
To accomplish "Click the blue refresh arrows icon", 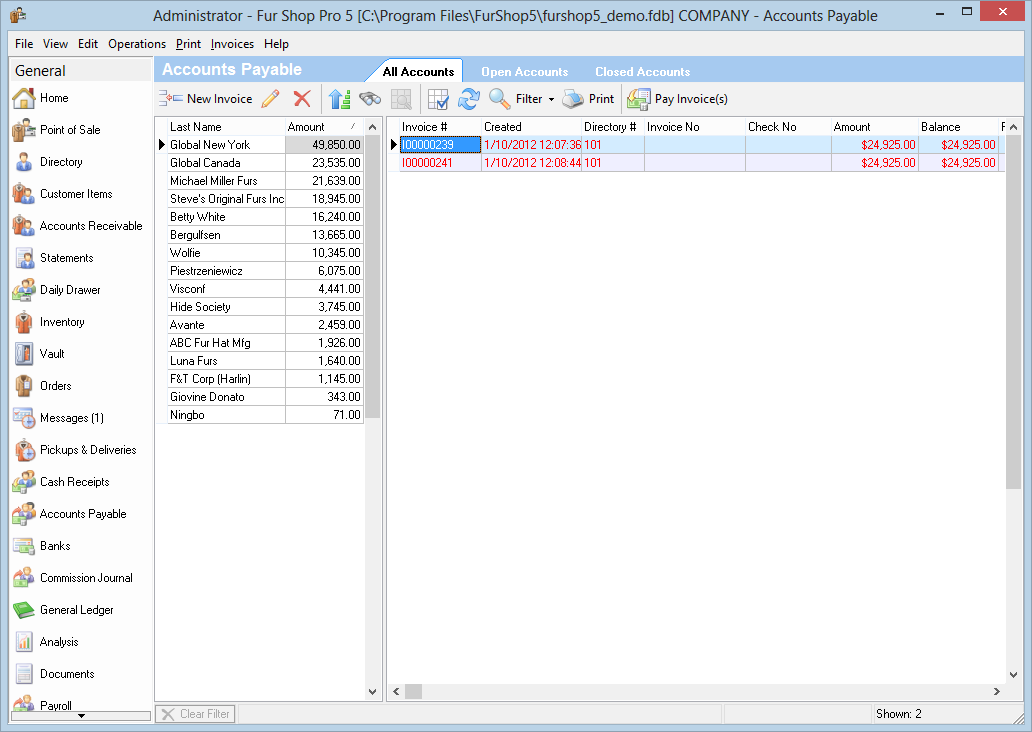I will click(x=468, y=99).
